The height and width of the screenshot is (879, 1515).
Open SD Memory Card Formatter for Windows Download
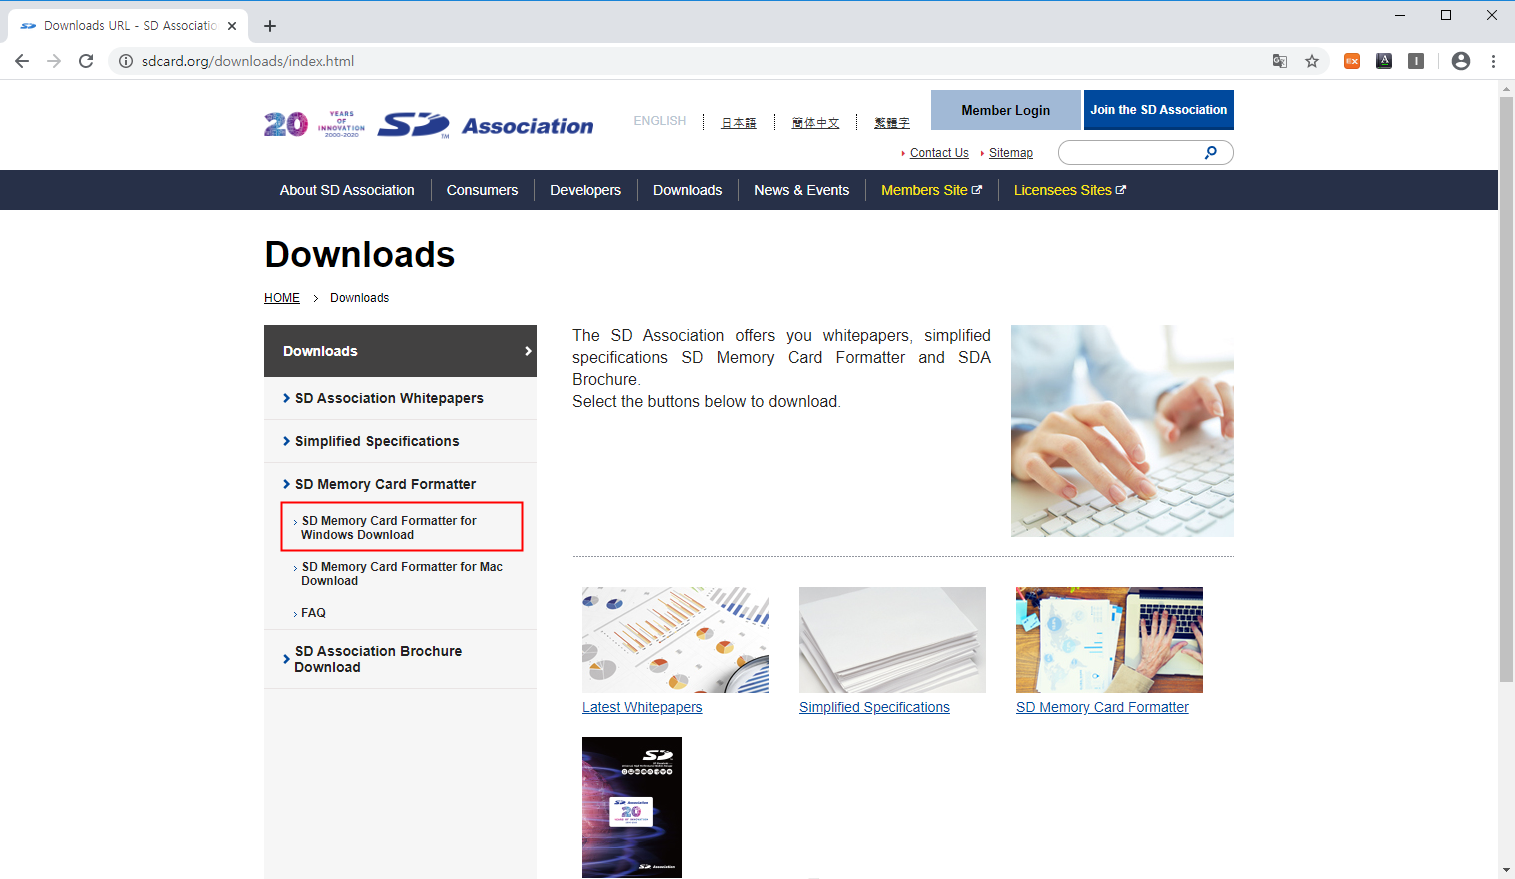402,527
